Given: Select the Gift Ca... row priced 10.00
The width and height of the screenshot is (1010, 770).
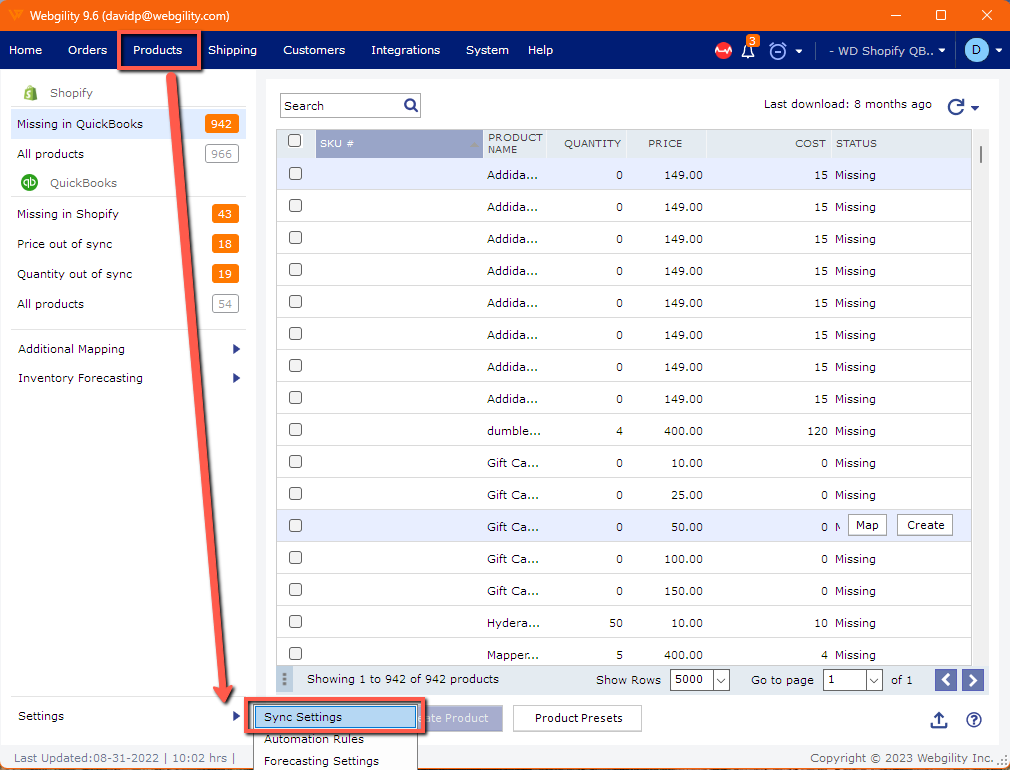Looking at the screenshot, I should (296, 461).
